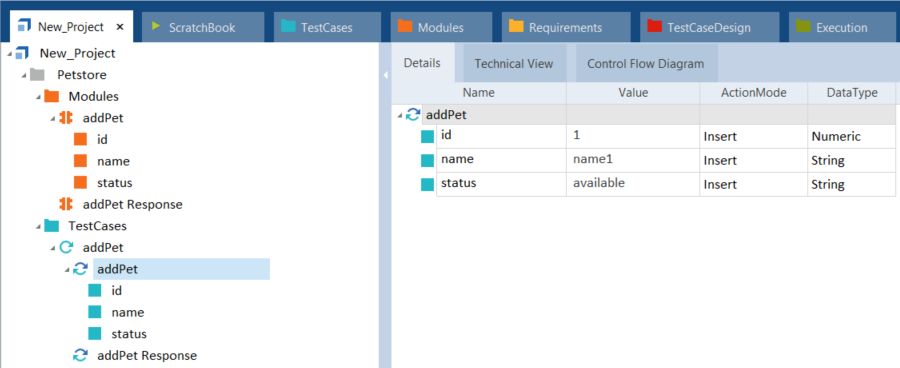
Task: Click the teal TestCases folder icon in tree
Action: click(52, 226)
